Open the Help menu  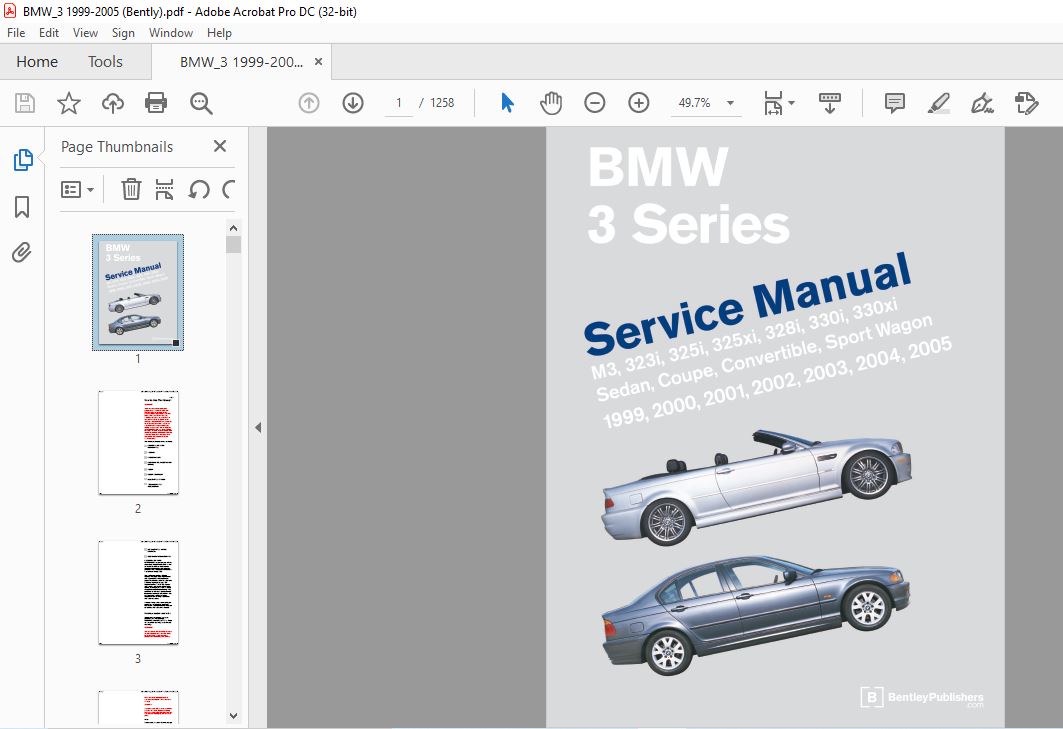pos(219,33)
